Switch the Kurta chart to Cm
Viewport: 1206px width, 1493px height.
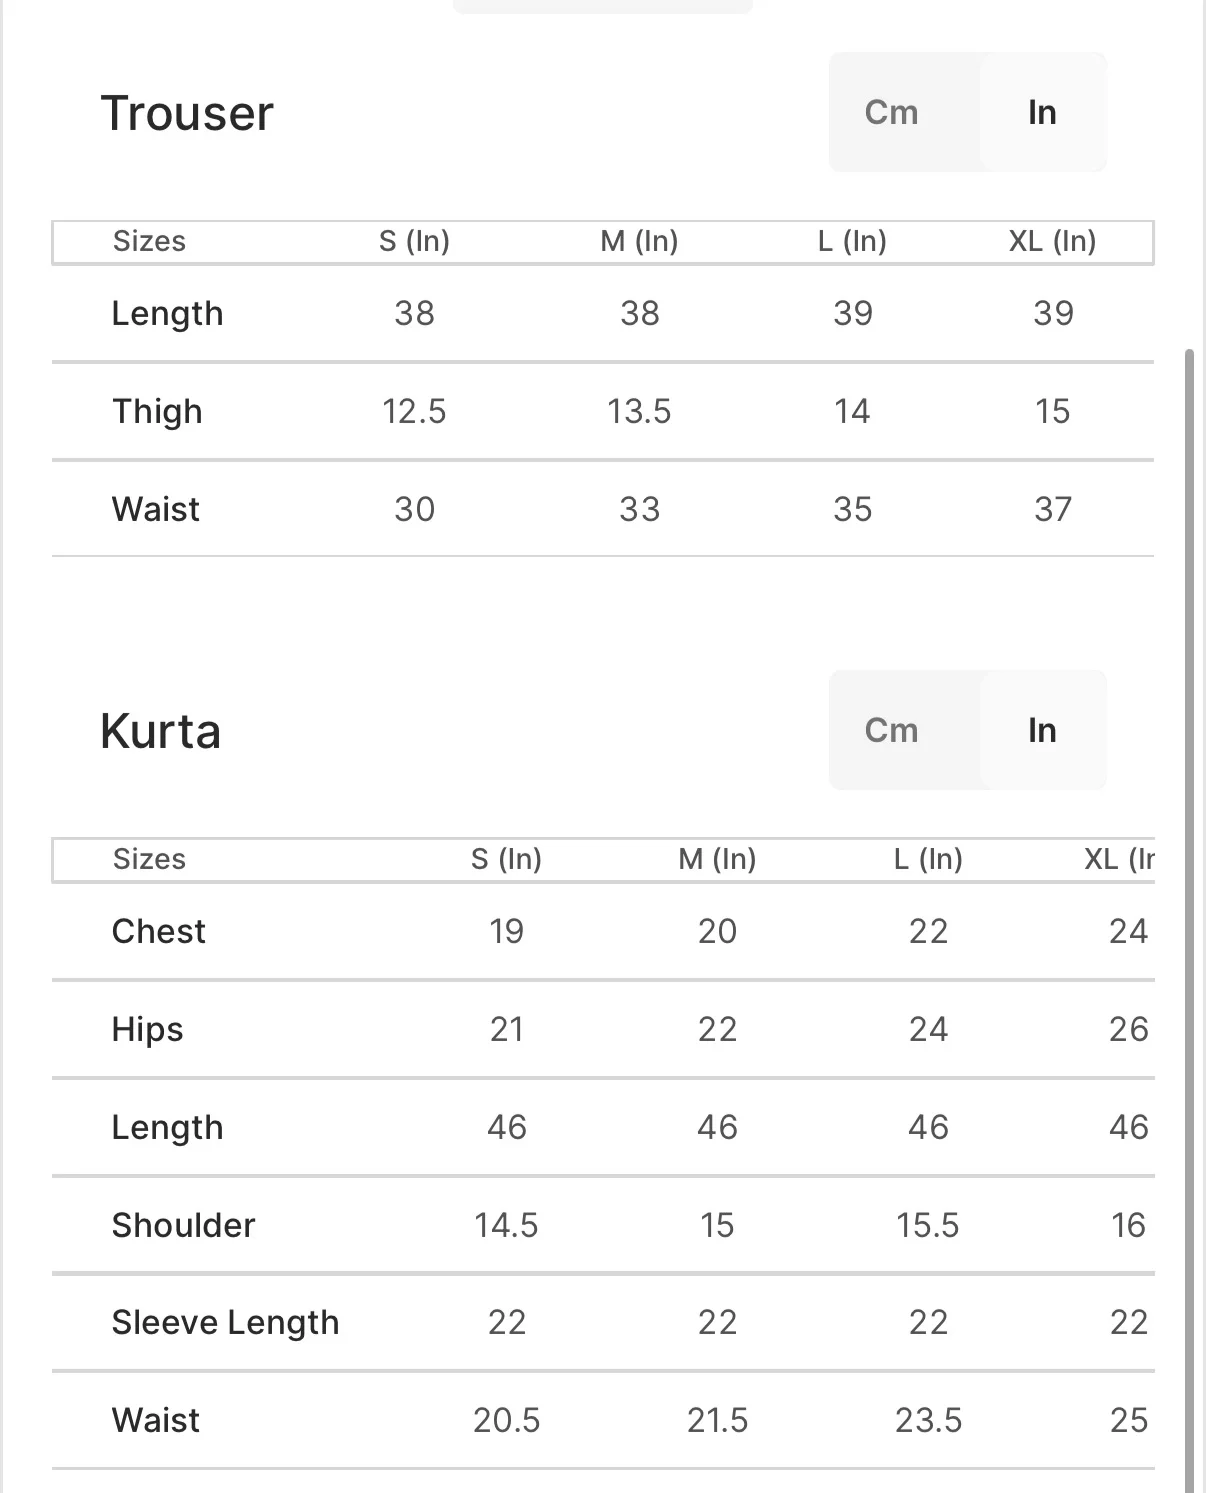click(x=891, y=730)
